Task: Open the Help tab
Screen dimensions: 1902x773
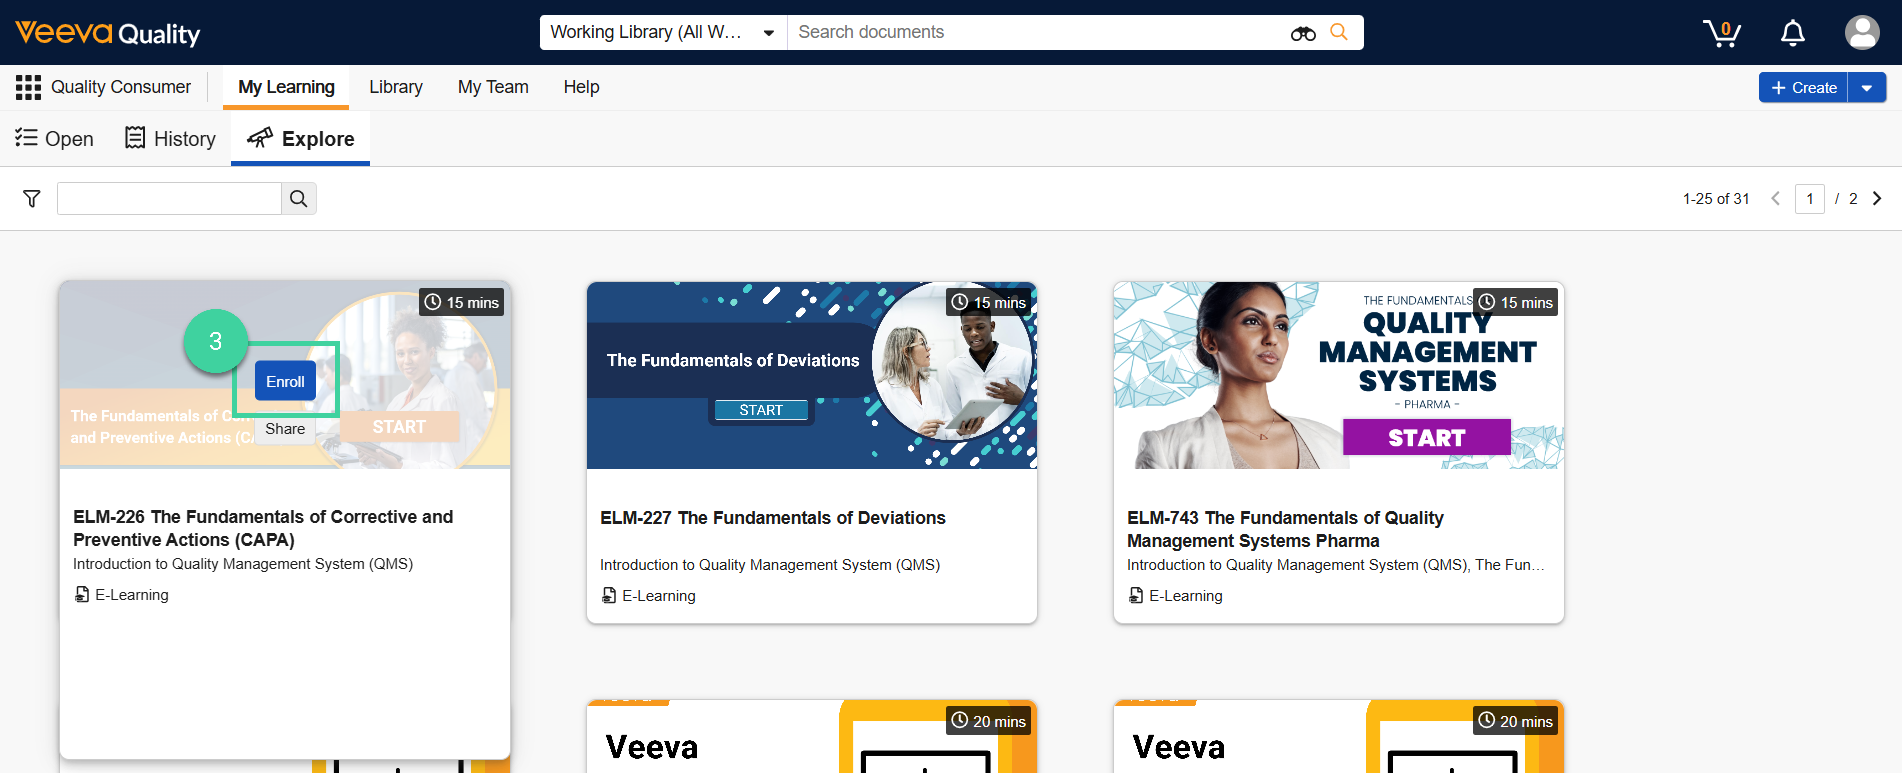Action: 581,87
